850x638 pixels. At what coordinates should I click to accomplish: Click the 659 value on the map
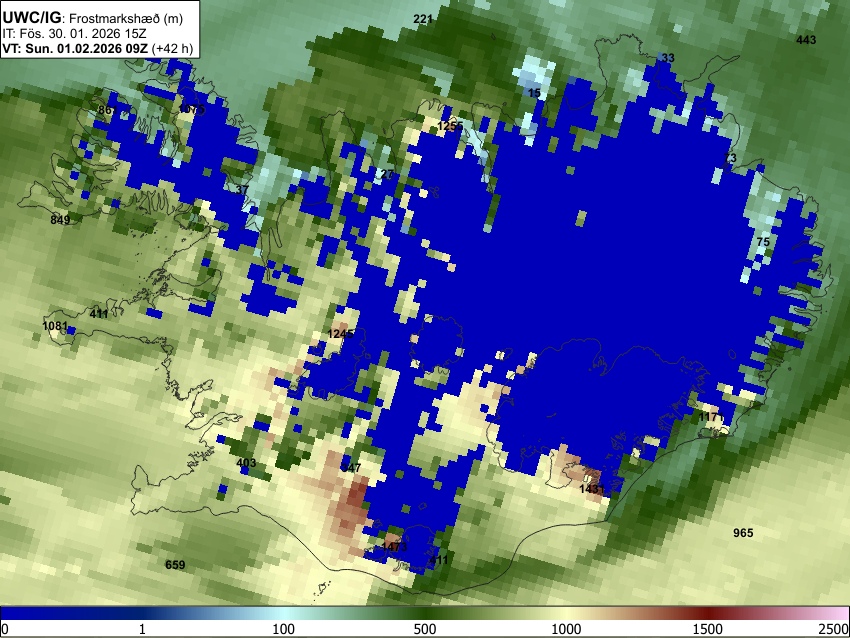click(x=175, y=565)
